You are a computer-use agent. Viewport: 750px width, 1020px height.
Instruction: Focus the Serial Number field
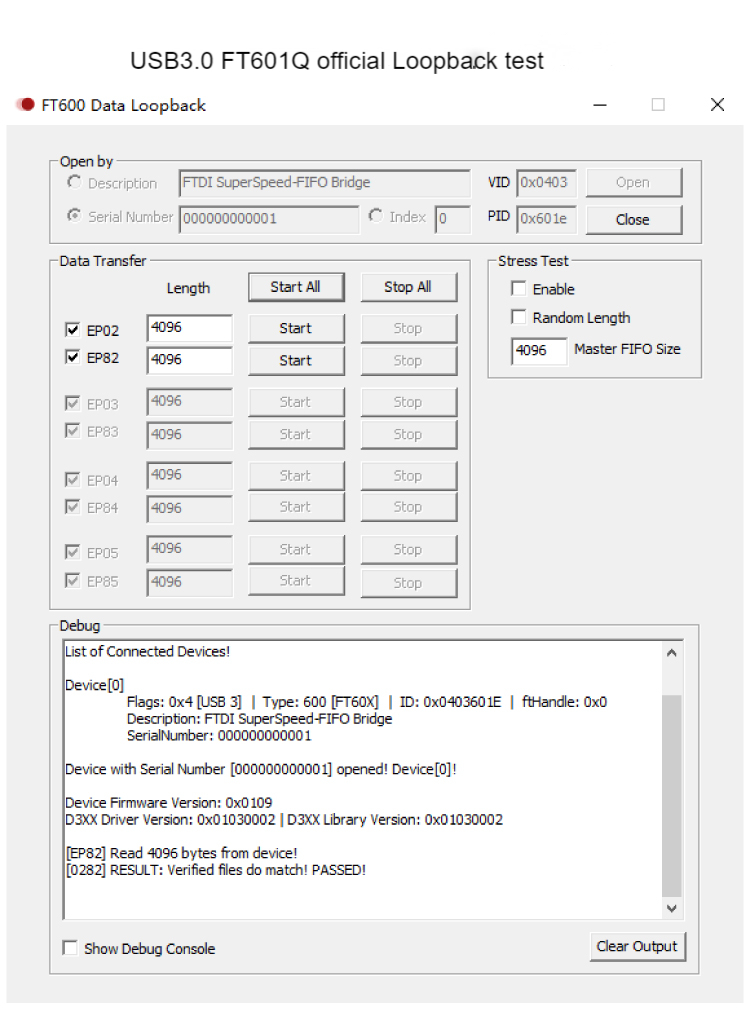pos(269,219)
